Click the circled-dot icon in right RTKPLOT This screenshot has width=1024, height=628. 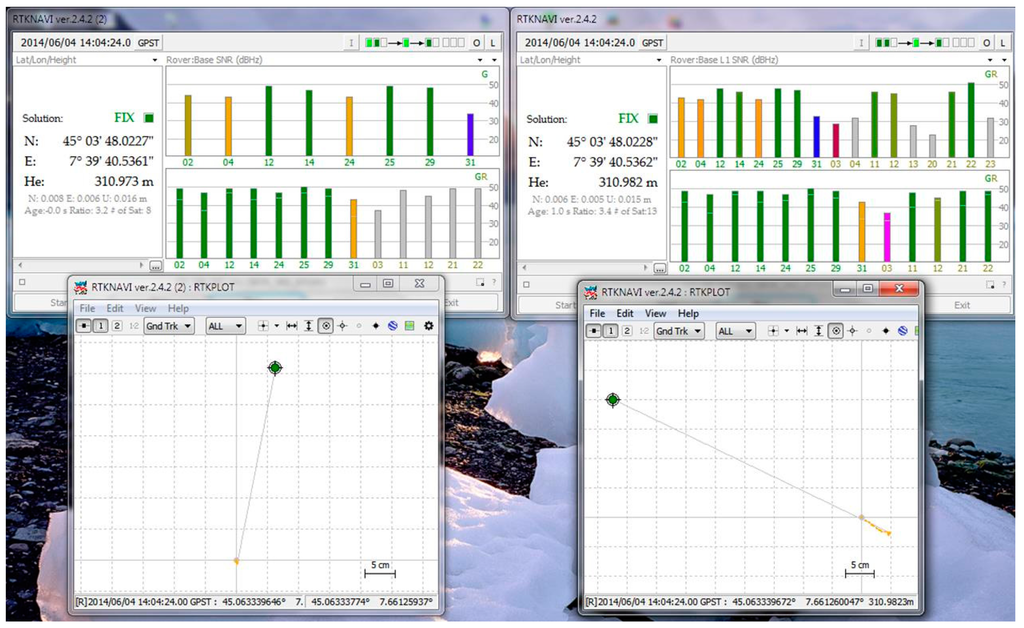[835, 331]
